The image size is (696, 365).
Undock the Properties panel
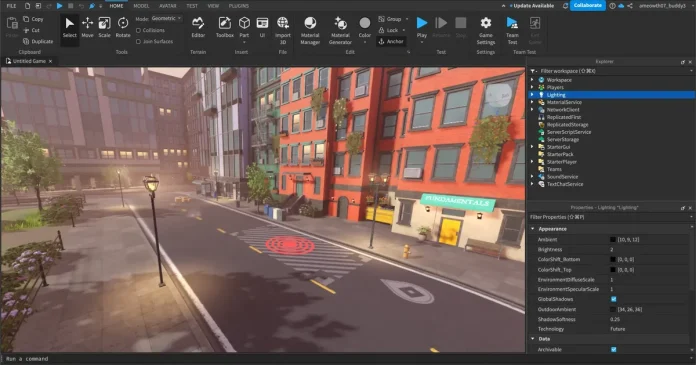click(x=683, y=208)
